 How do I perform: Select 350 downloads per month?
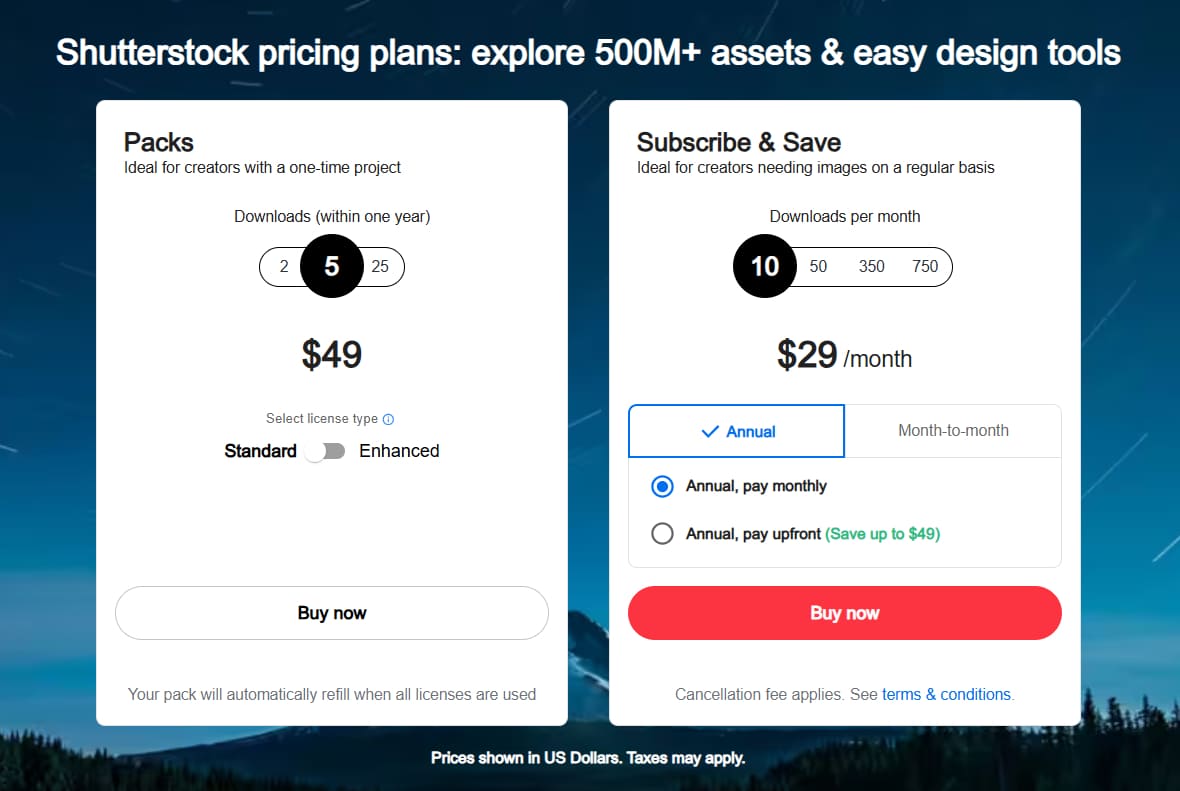pos(872,267)
